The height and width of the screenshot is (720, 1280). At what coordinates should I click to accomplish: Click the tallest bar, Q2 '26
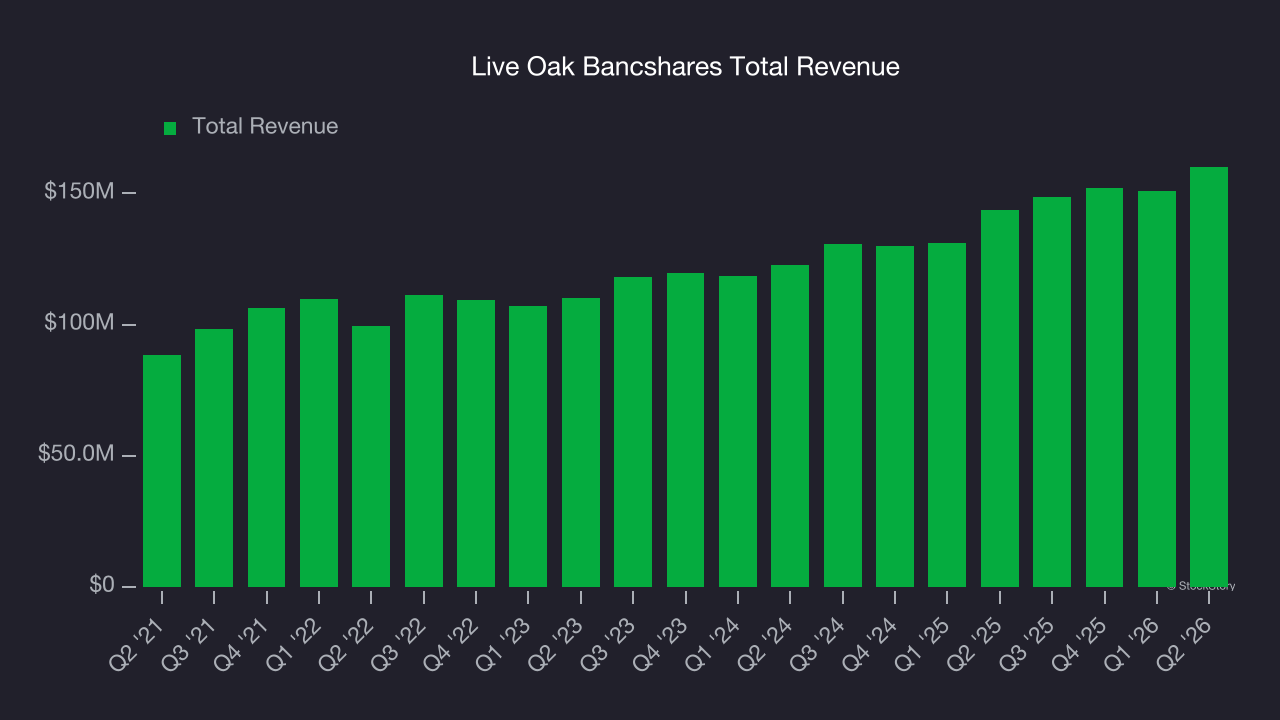[x=1209, y=377]
